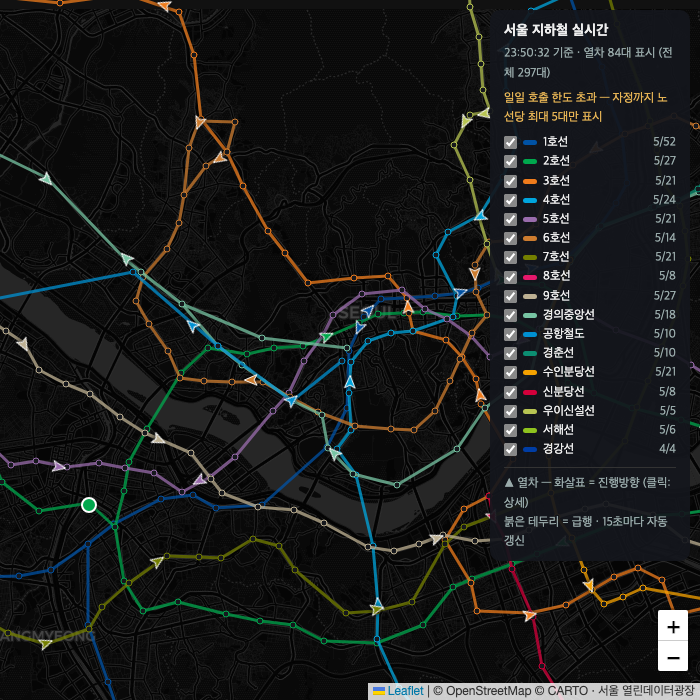Click the green highlighted station marker
The height and width of the screenshot is (700, 700).
pos(89,505)
